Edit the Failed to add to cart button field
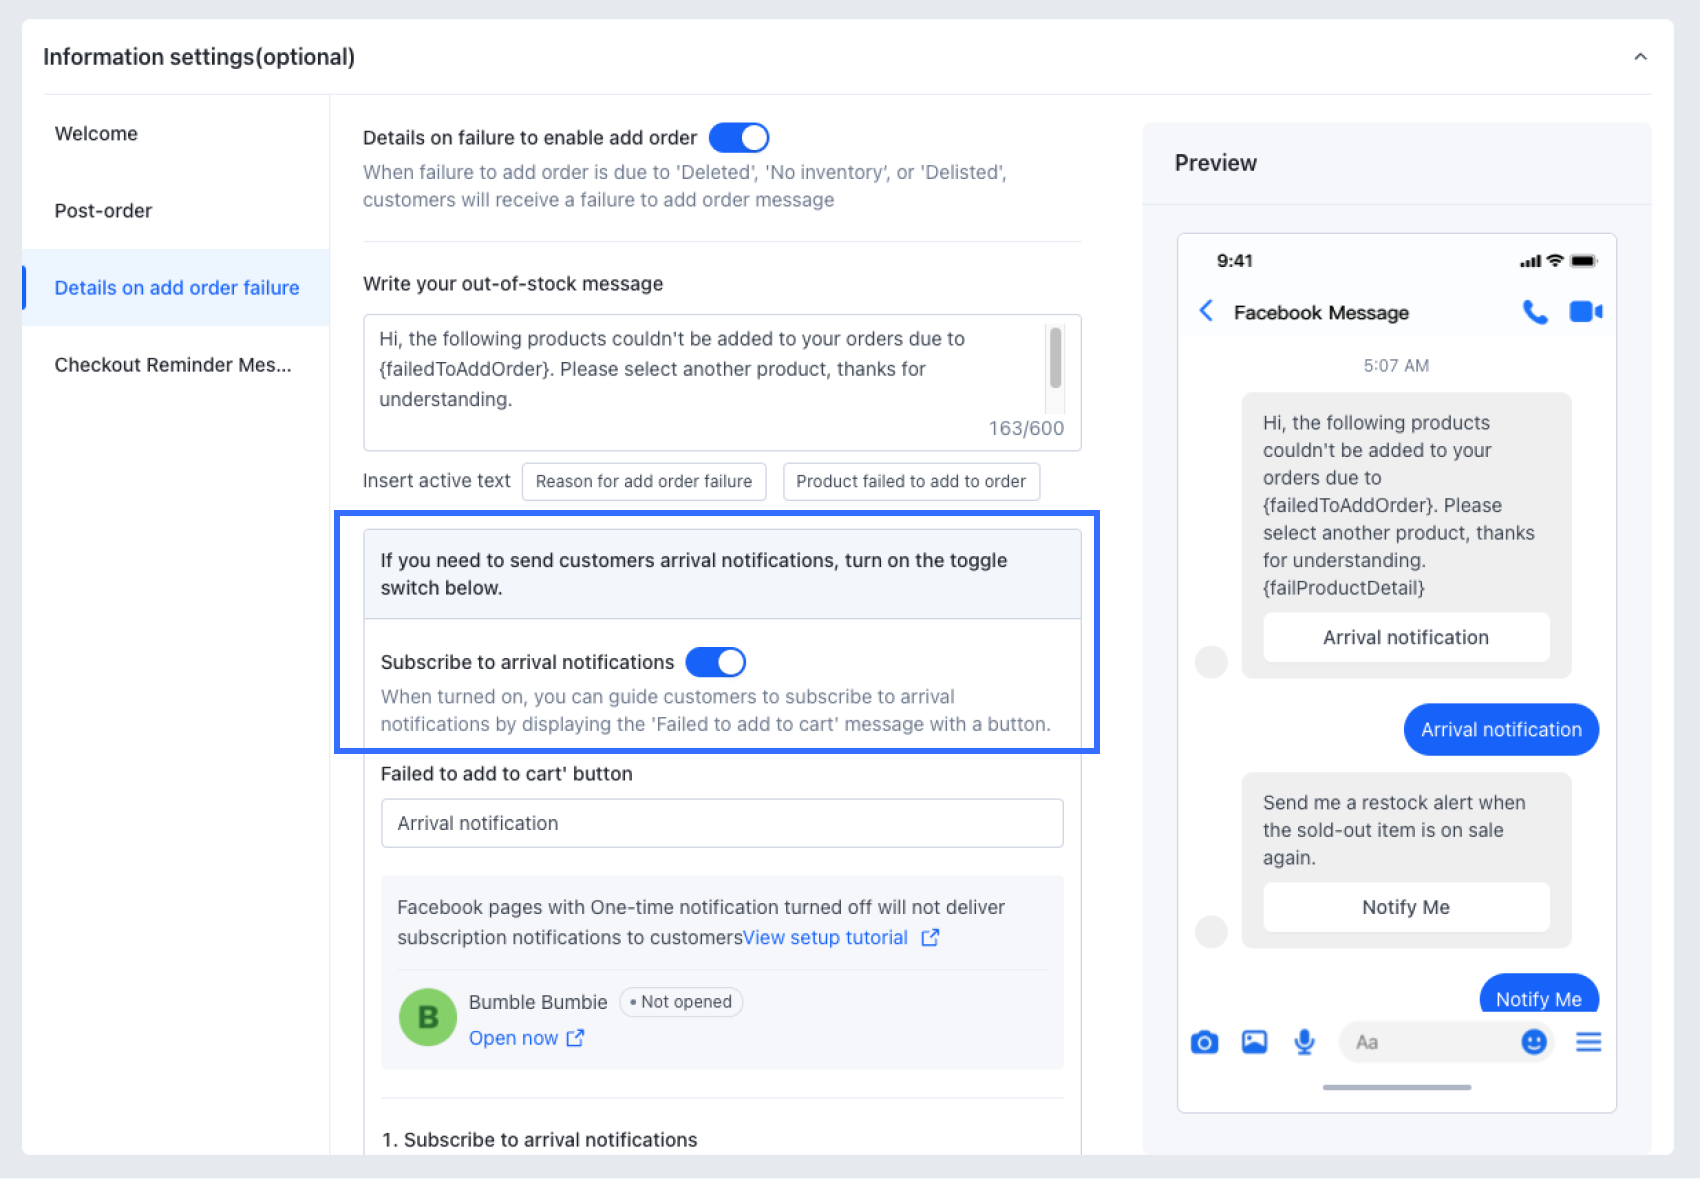The width and height of the screenshot is (1700, 1179). coord(722,823)
